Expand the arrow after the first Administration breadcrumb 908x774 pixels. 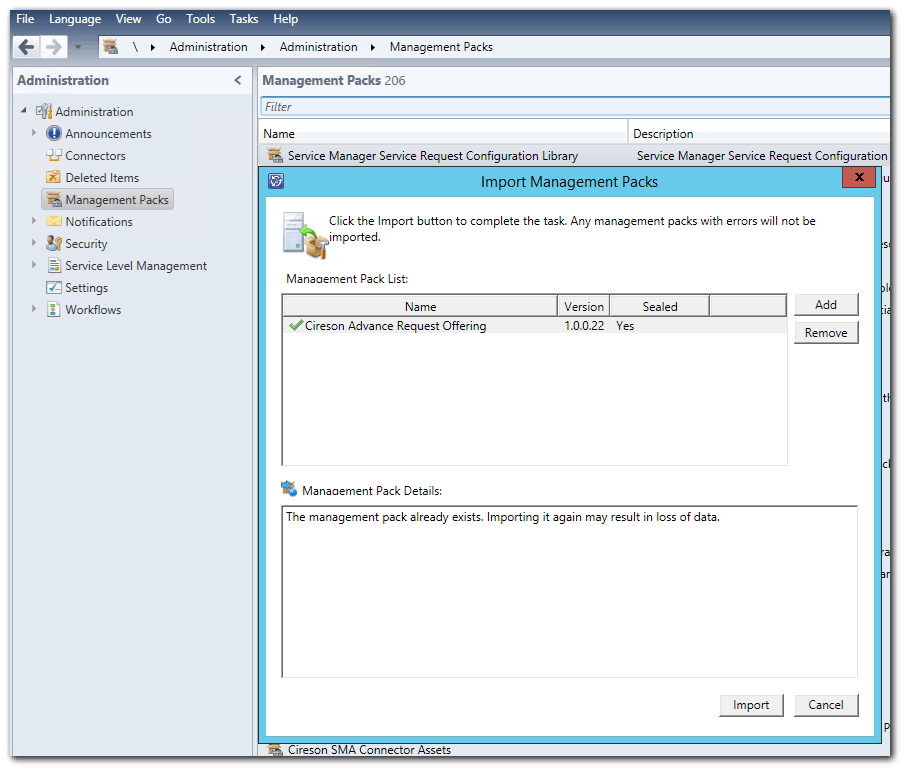click(263, 47)
